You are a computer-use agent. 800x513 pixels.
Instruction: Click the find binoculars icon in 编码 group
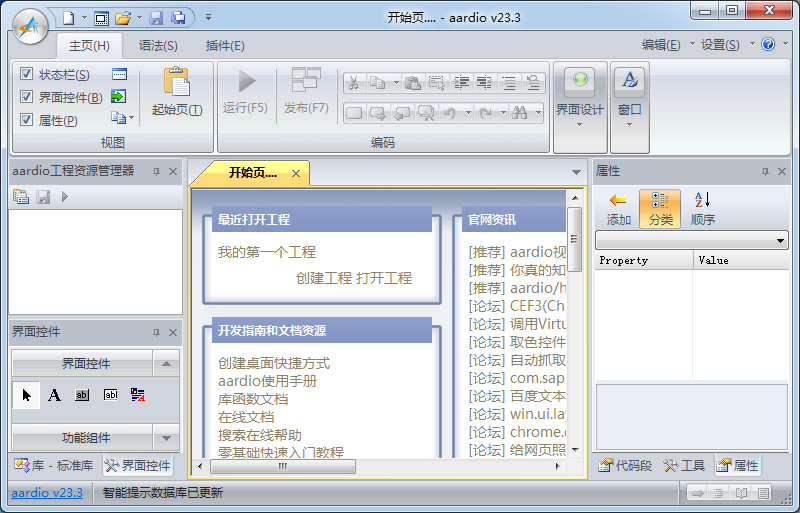pos(519,113)
